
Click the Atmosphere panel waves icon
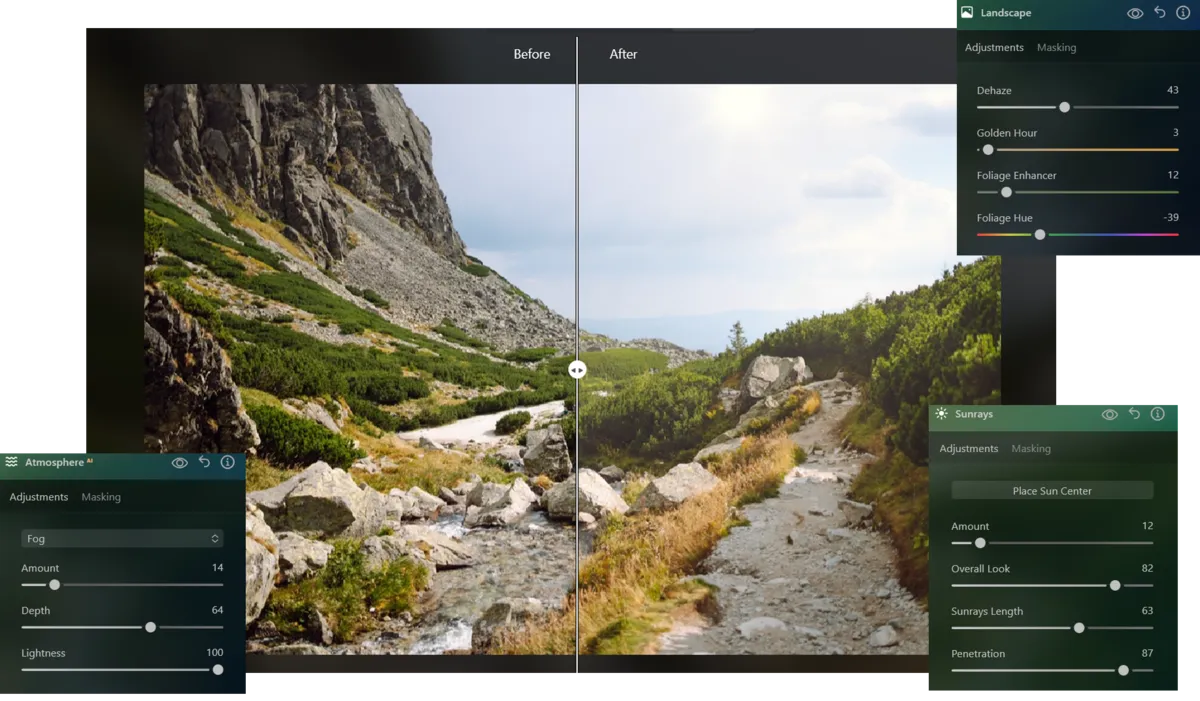coord(12,462)
